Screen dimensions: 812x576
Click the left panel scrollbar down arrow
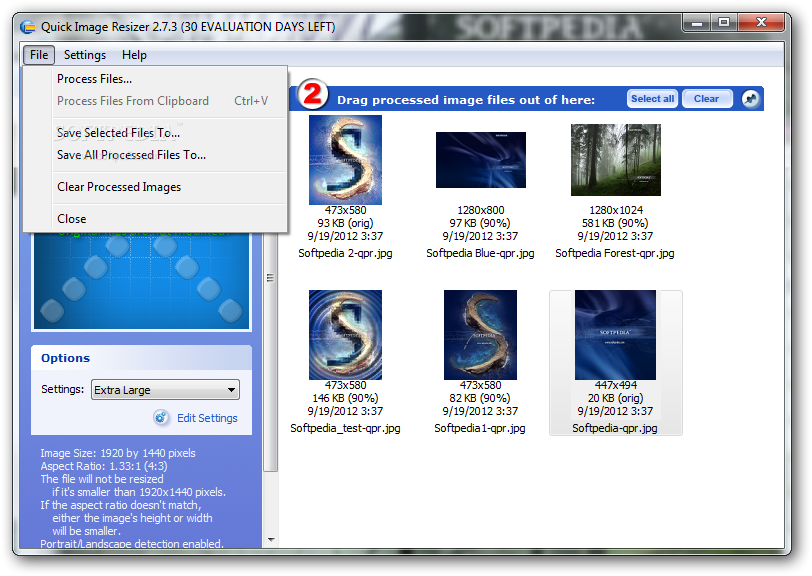[270, 540]
